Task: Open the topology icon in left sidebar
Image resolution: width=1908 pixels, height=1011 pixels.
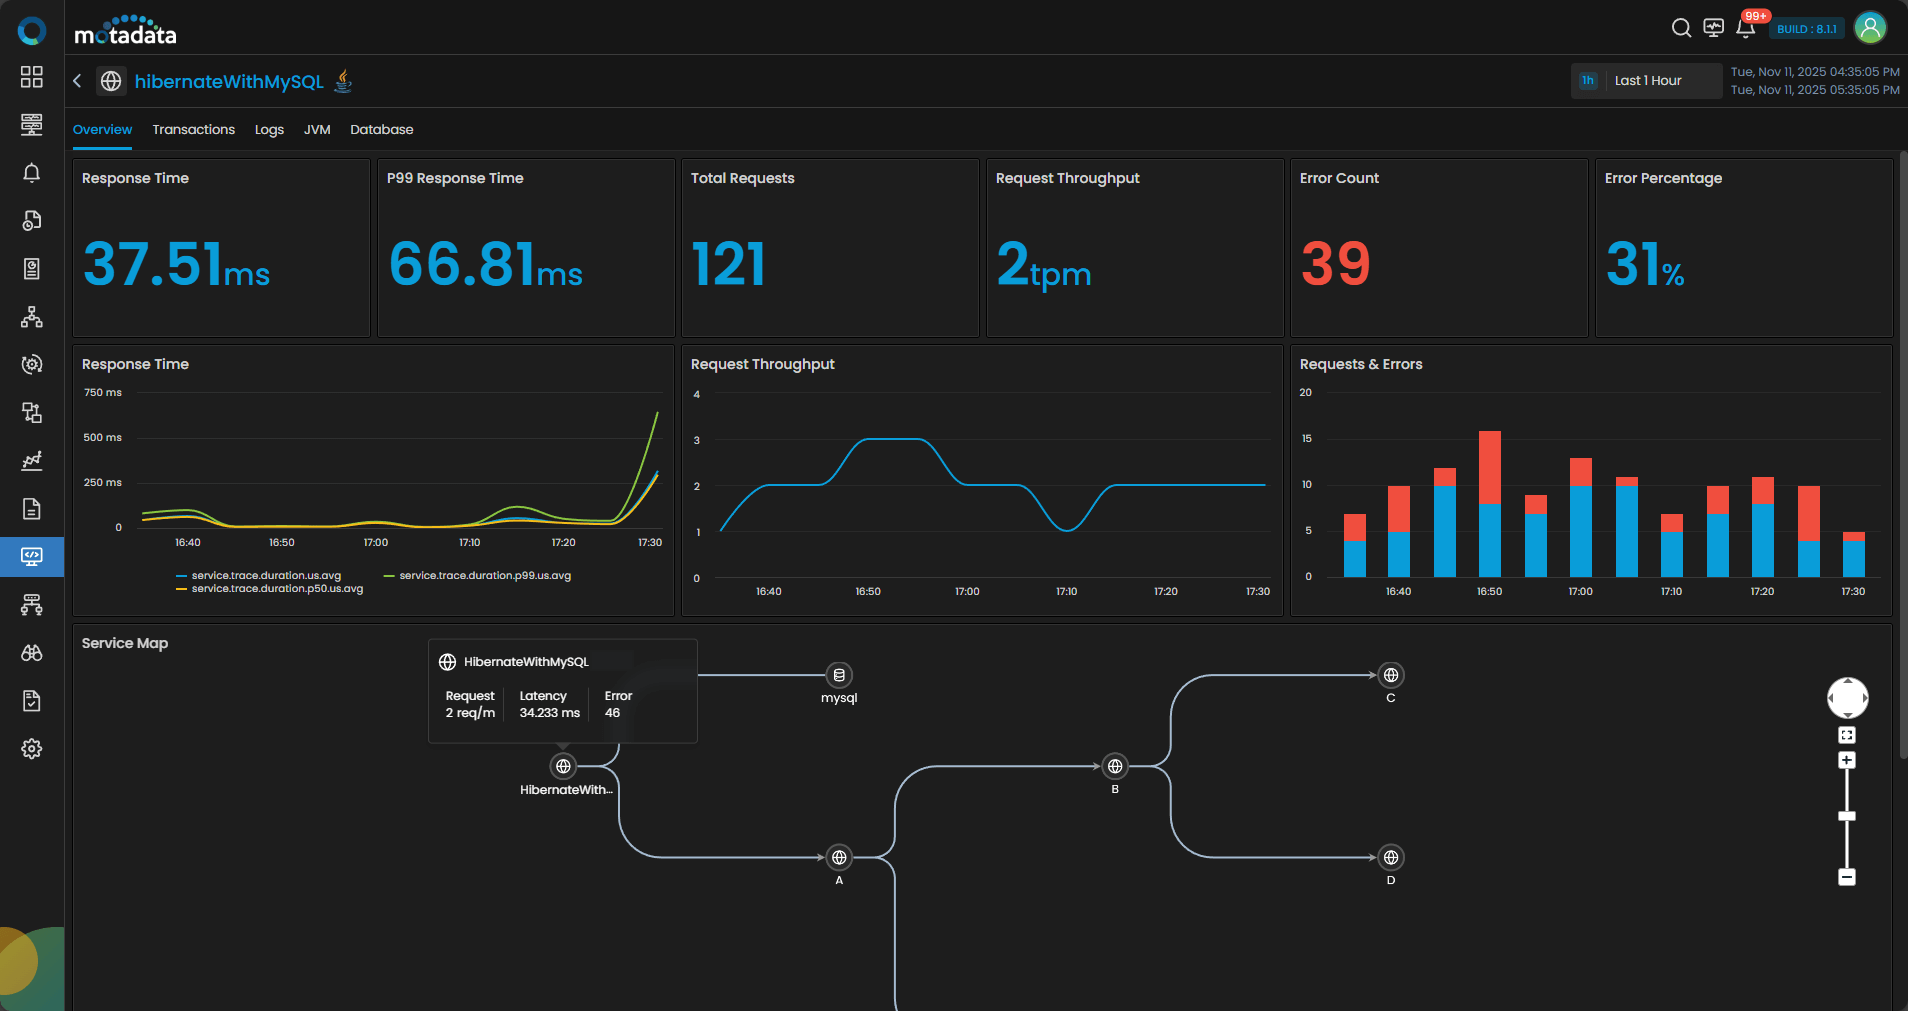Action: click(x=32, y=317)
